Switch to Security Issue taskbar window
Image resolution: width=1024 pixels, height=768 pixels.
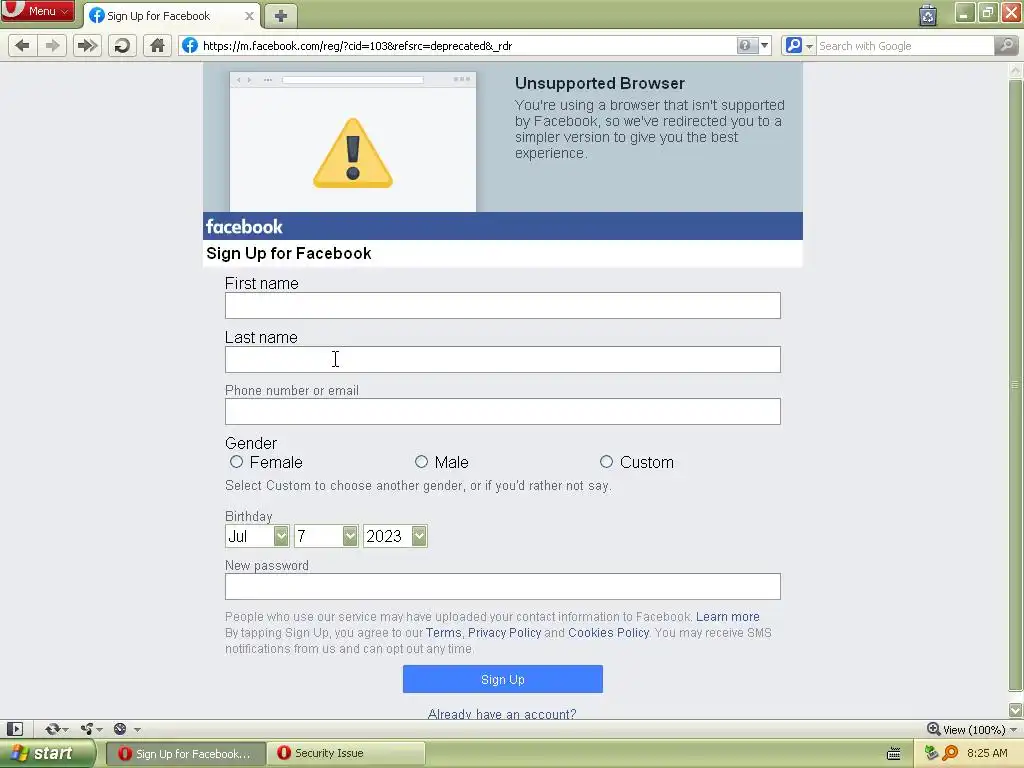click(345, 754)
